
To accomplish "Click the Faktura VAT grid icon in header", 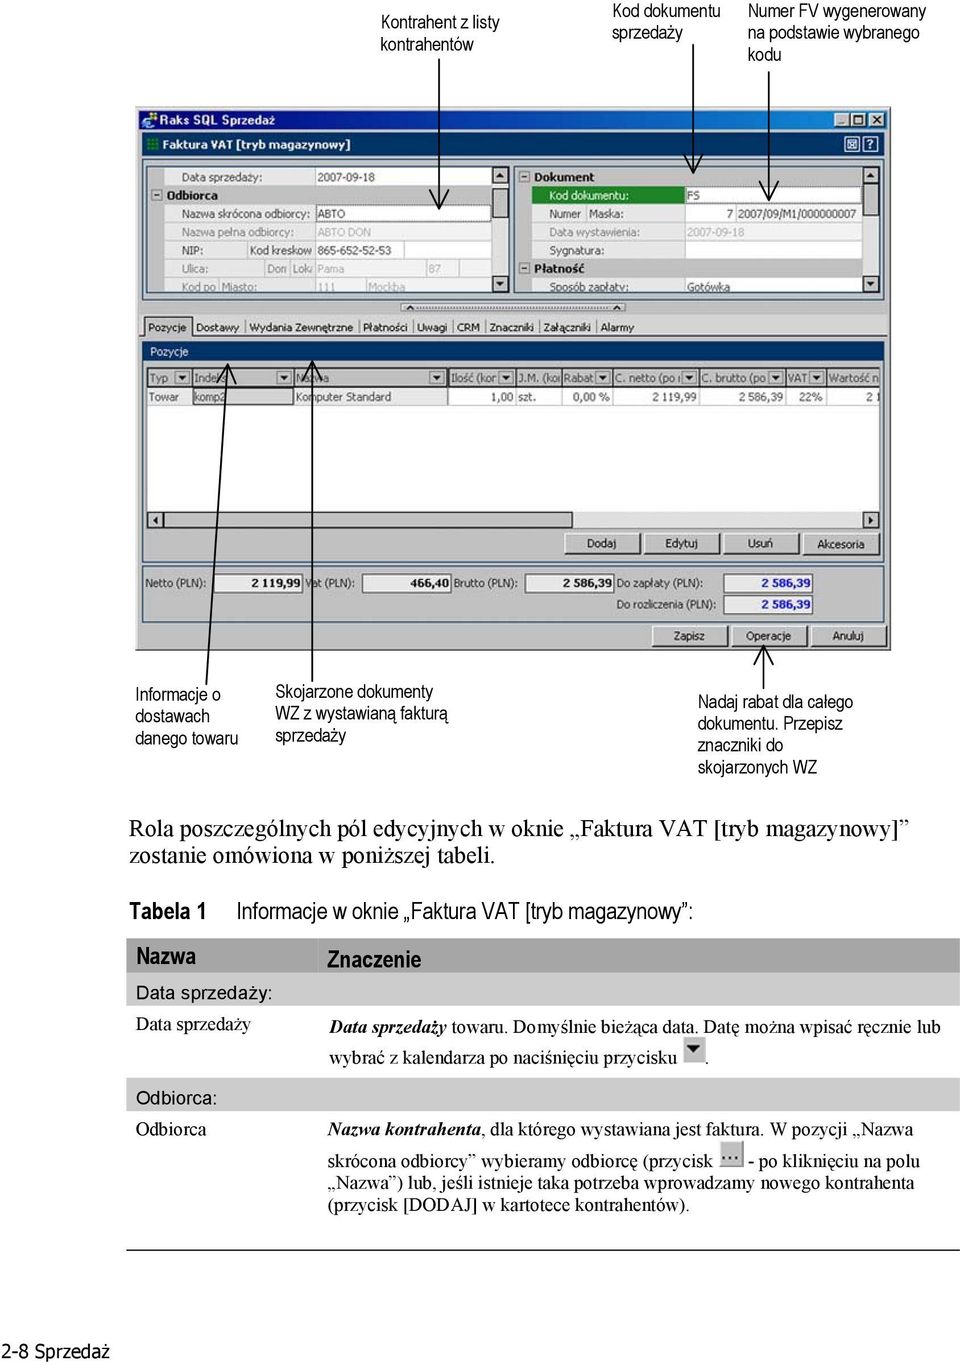I will (x=153, y=145).
